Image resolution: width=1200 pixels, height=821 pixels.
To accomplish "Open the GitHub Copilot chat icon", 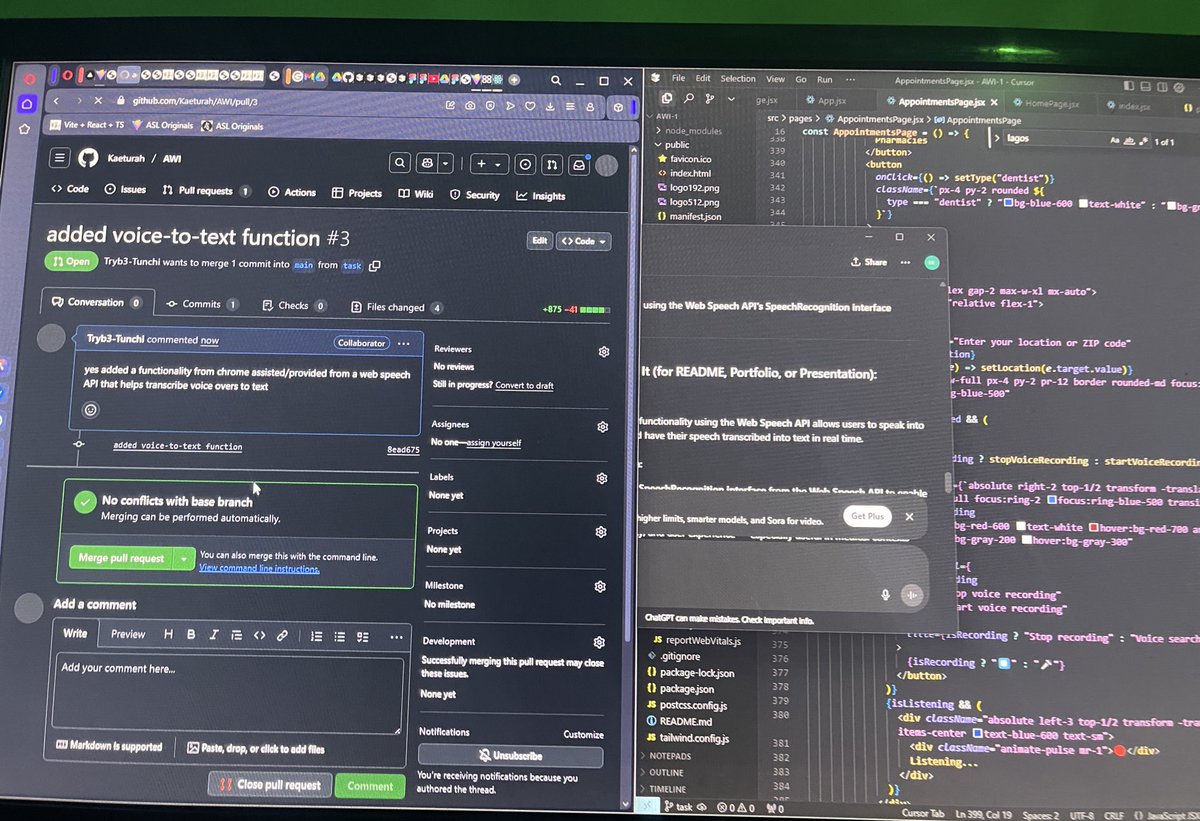I will [428, 163].
